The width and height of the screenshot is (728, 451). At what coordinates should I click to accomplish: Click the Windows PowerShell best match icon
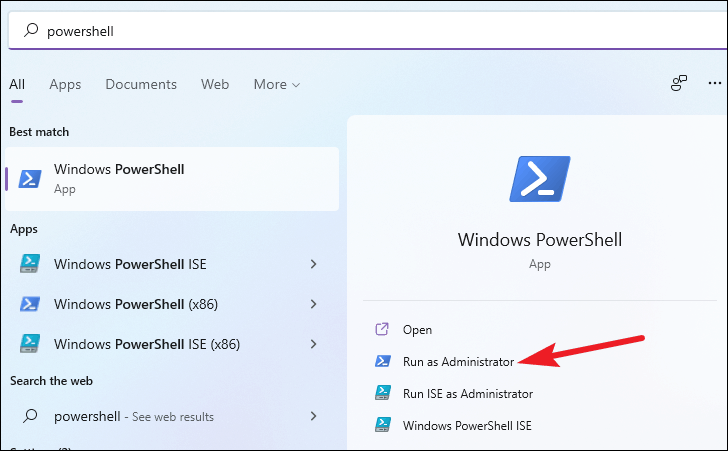[x=30, y=179]
